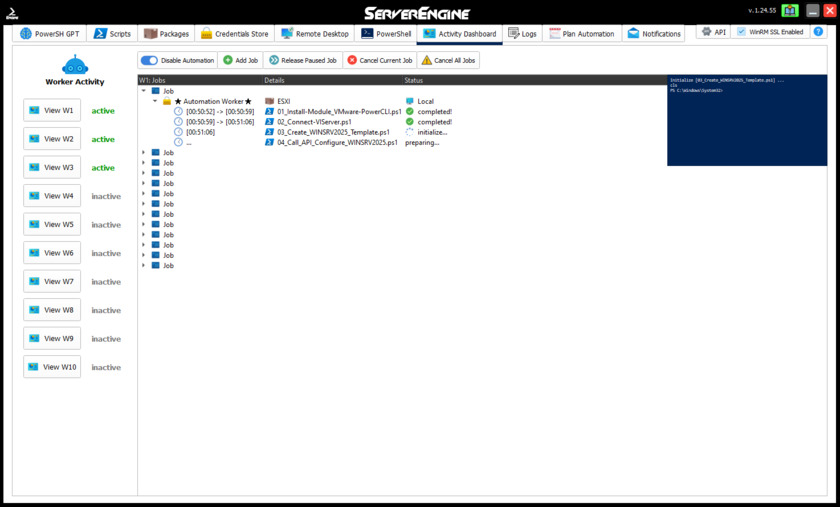This screenshot has width=840, height=507.
Task: Click PowerShell icon of 02_Connect-VIServer.ps1
Action: (269, 122)
